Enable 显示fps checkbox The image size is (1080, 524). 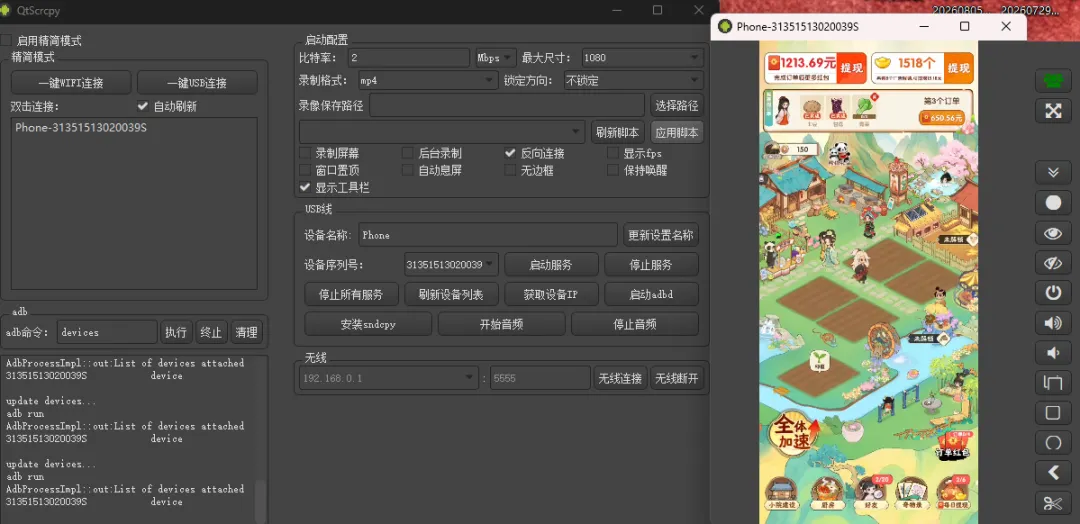pos(612,153)
